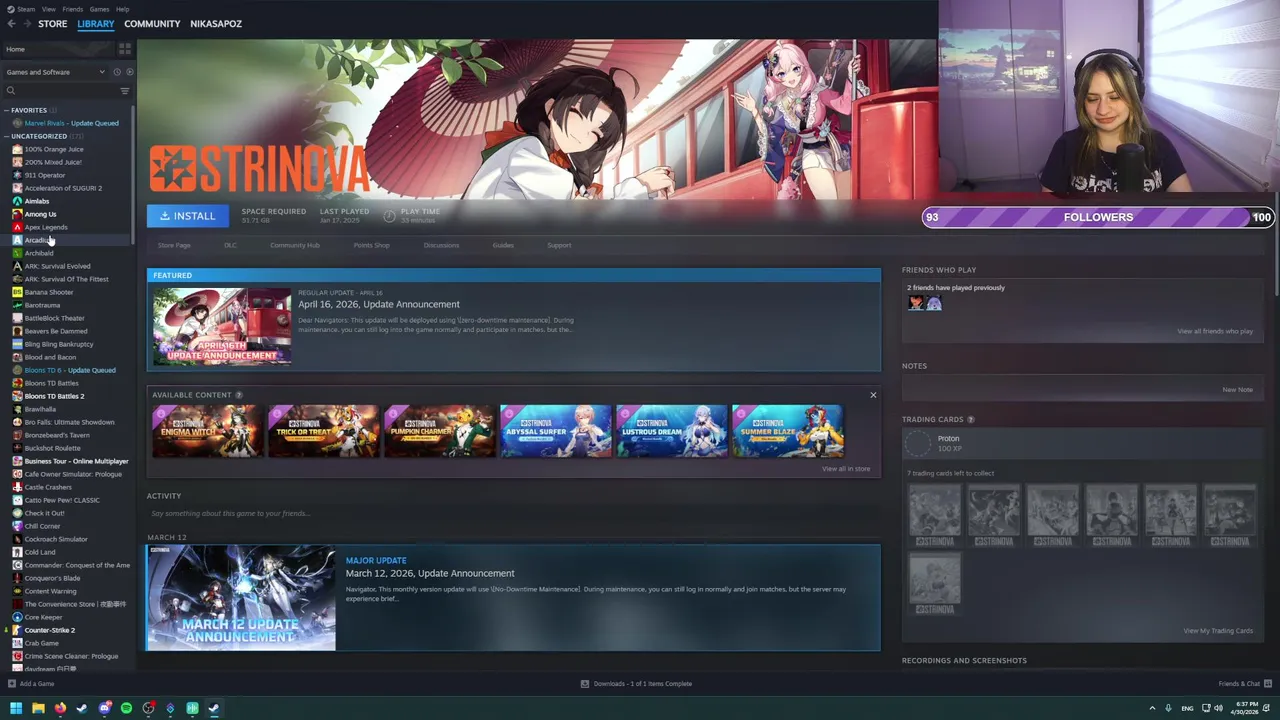The width and height of the screenshot is (1280, 720).
Task: Close the Available Content section
Action: click(x=873, y=395)
